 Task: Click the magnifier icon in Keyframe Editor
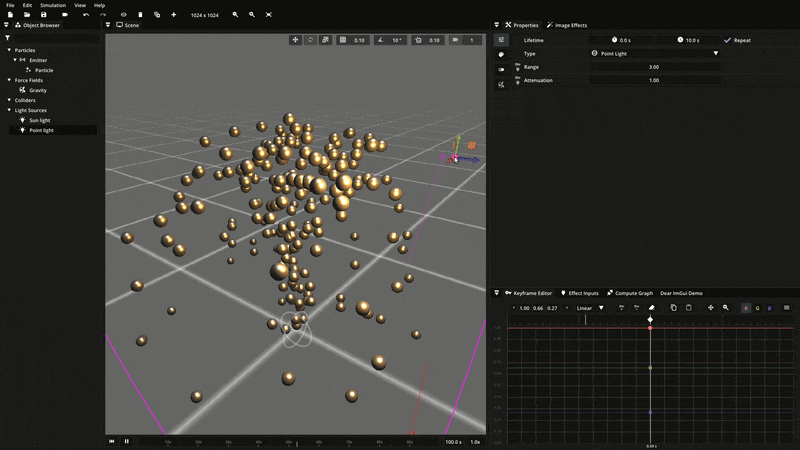point(726,308)
